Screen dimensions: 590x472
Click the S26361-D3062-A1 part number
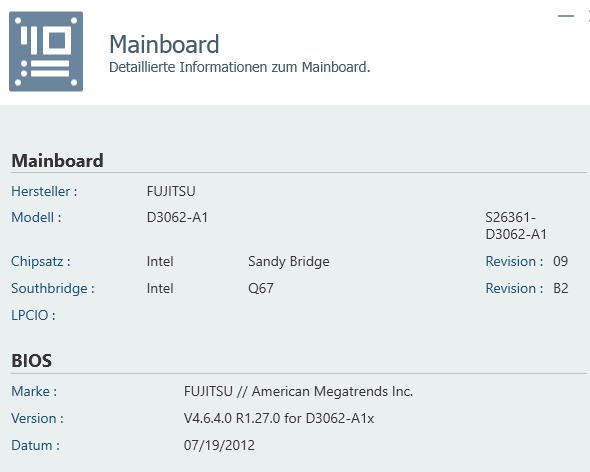click(516, 226)
